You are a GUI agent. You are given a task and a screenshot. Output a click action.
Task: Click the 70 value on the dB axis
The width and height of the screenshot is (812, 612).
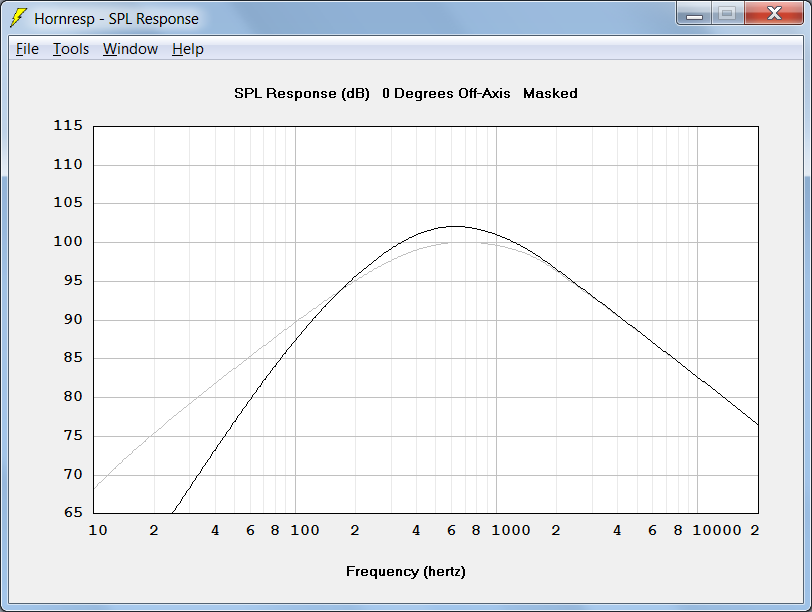click(73, 474)
